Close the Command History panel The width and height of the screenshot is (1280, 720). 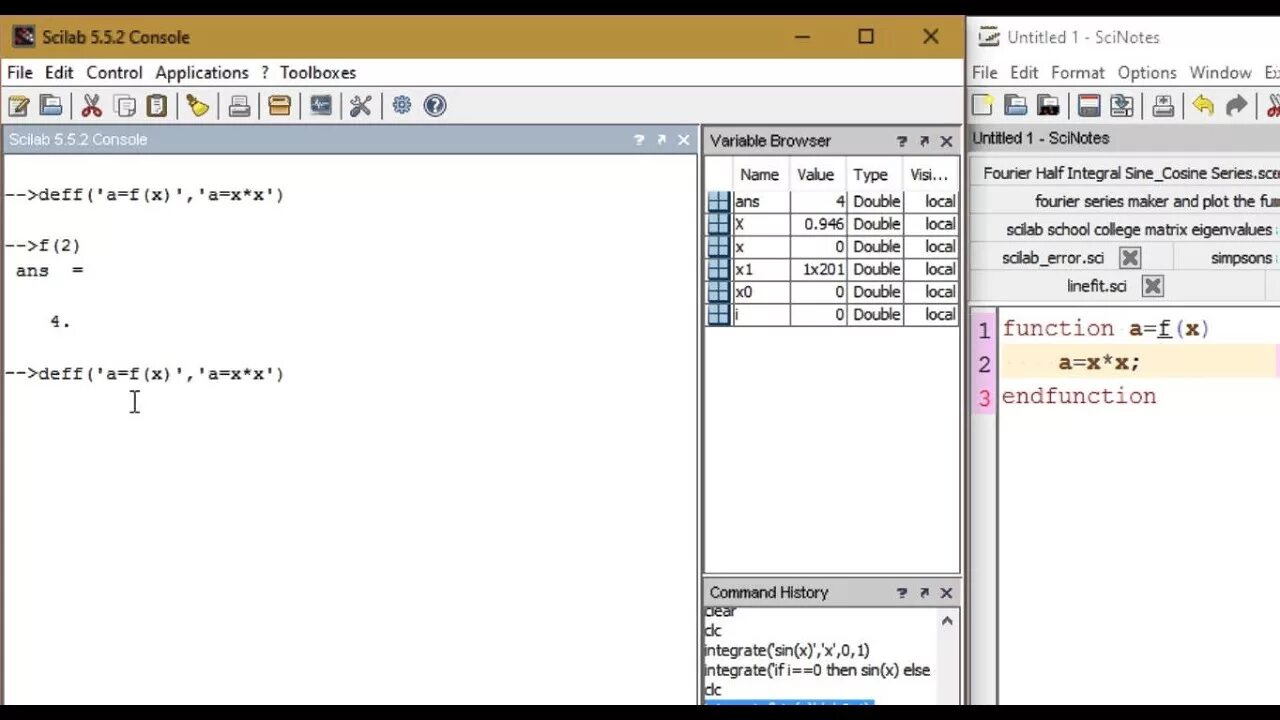click(947, 593)
